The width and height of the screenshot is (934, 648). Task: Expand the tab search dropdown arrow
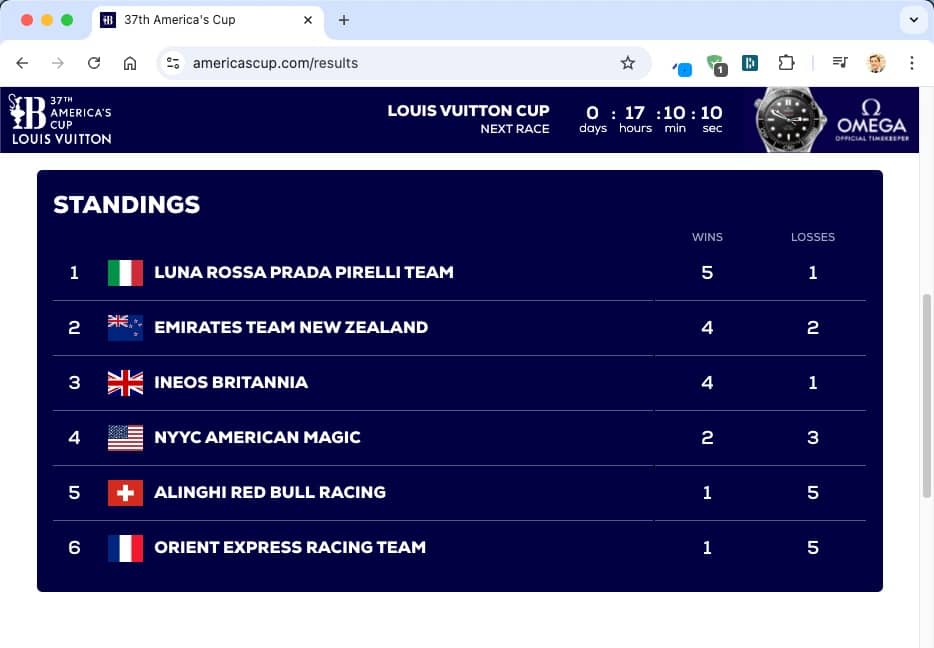point(912,20)
